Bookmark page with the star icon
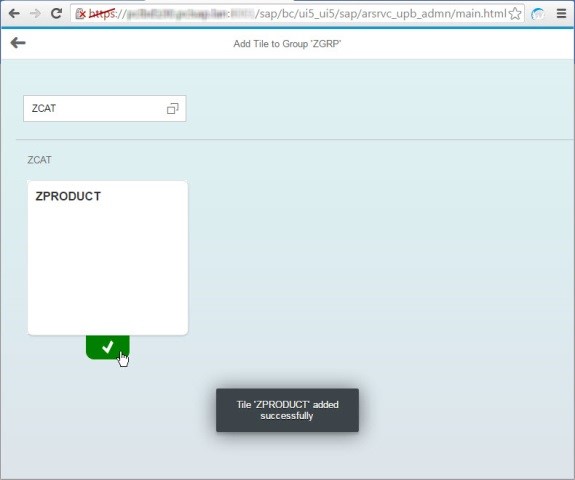This screenshot has height=480, width=575. pyautogui.click(x=515, y=14)
